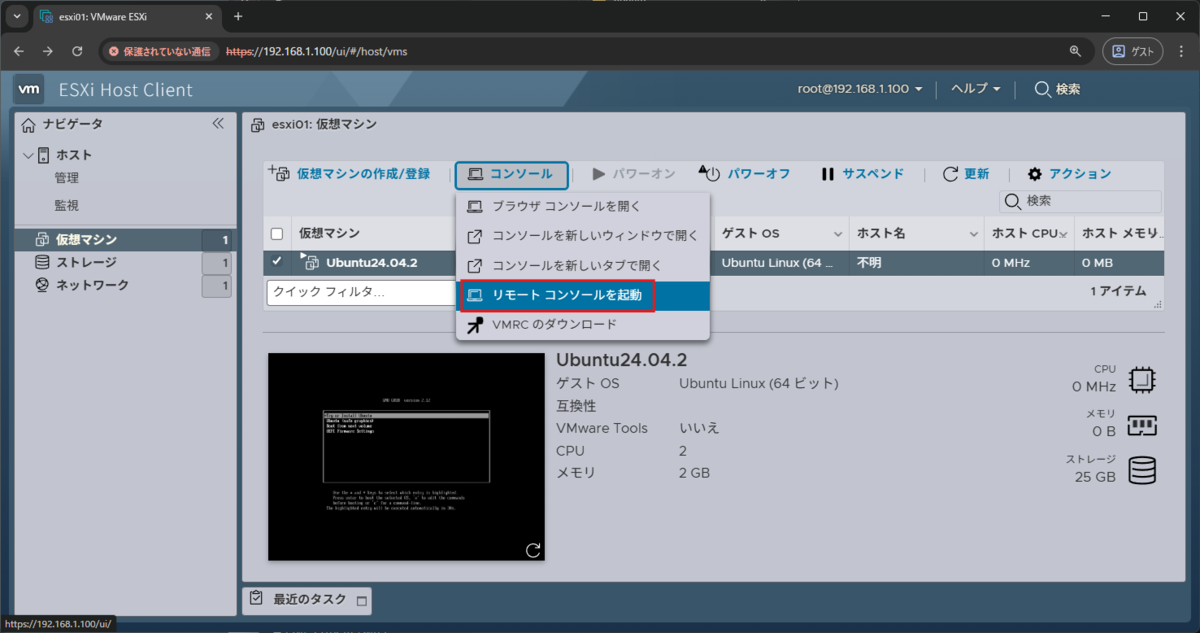The image size is (1200, 633).
Task: Click the browser back arrow
Action: pyautogui.click(x=19, y=51)
